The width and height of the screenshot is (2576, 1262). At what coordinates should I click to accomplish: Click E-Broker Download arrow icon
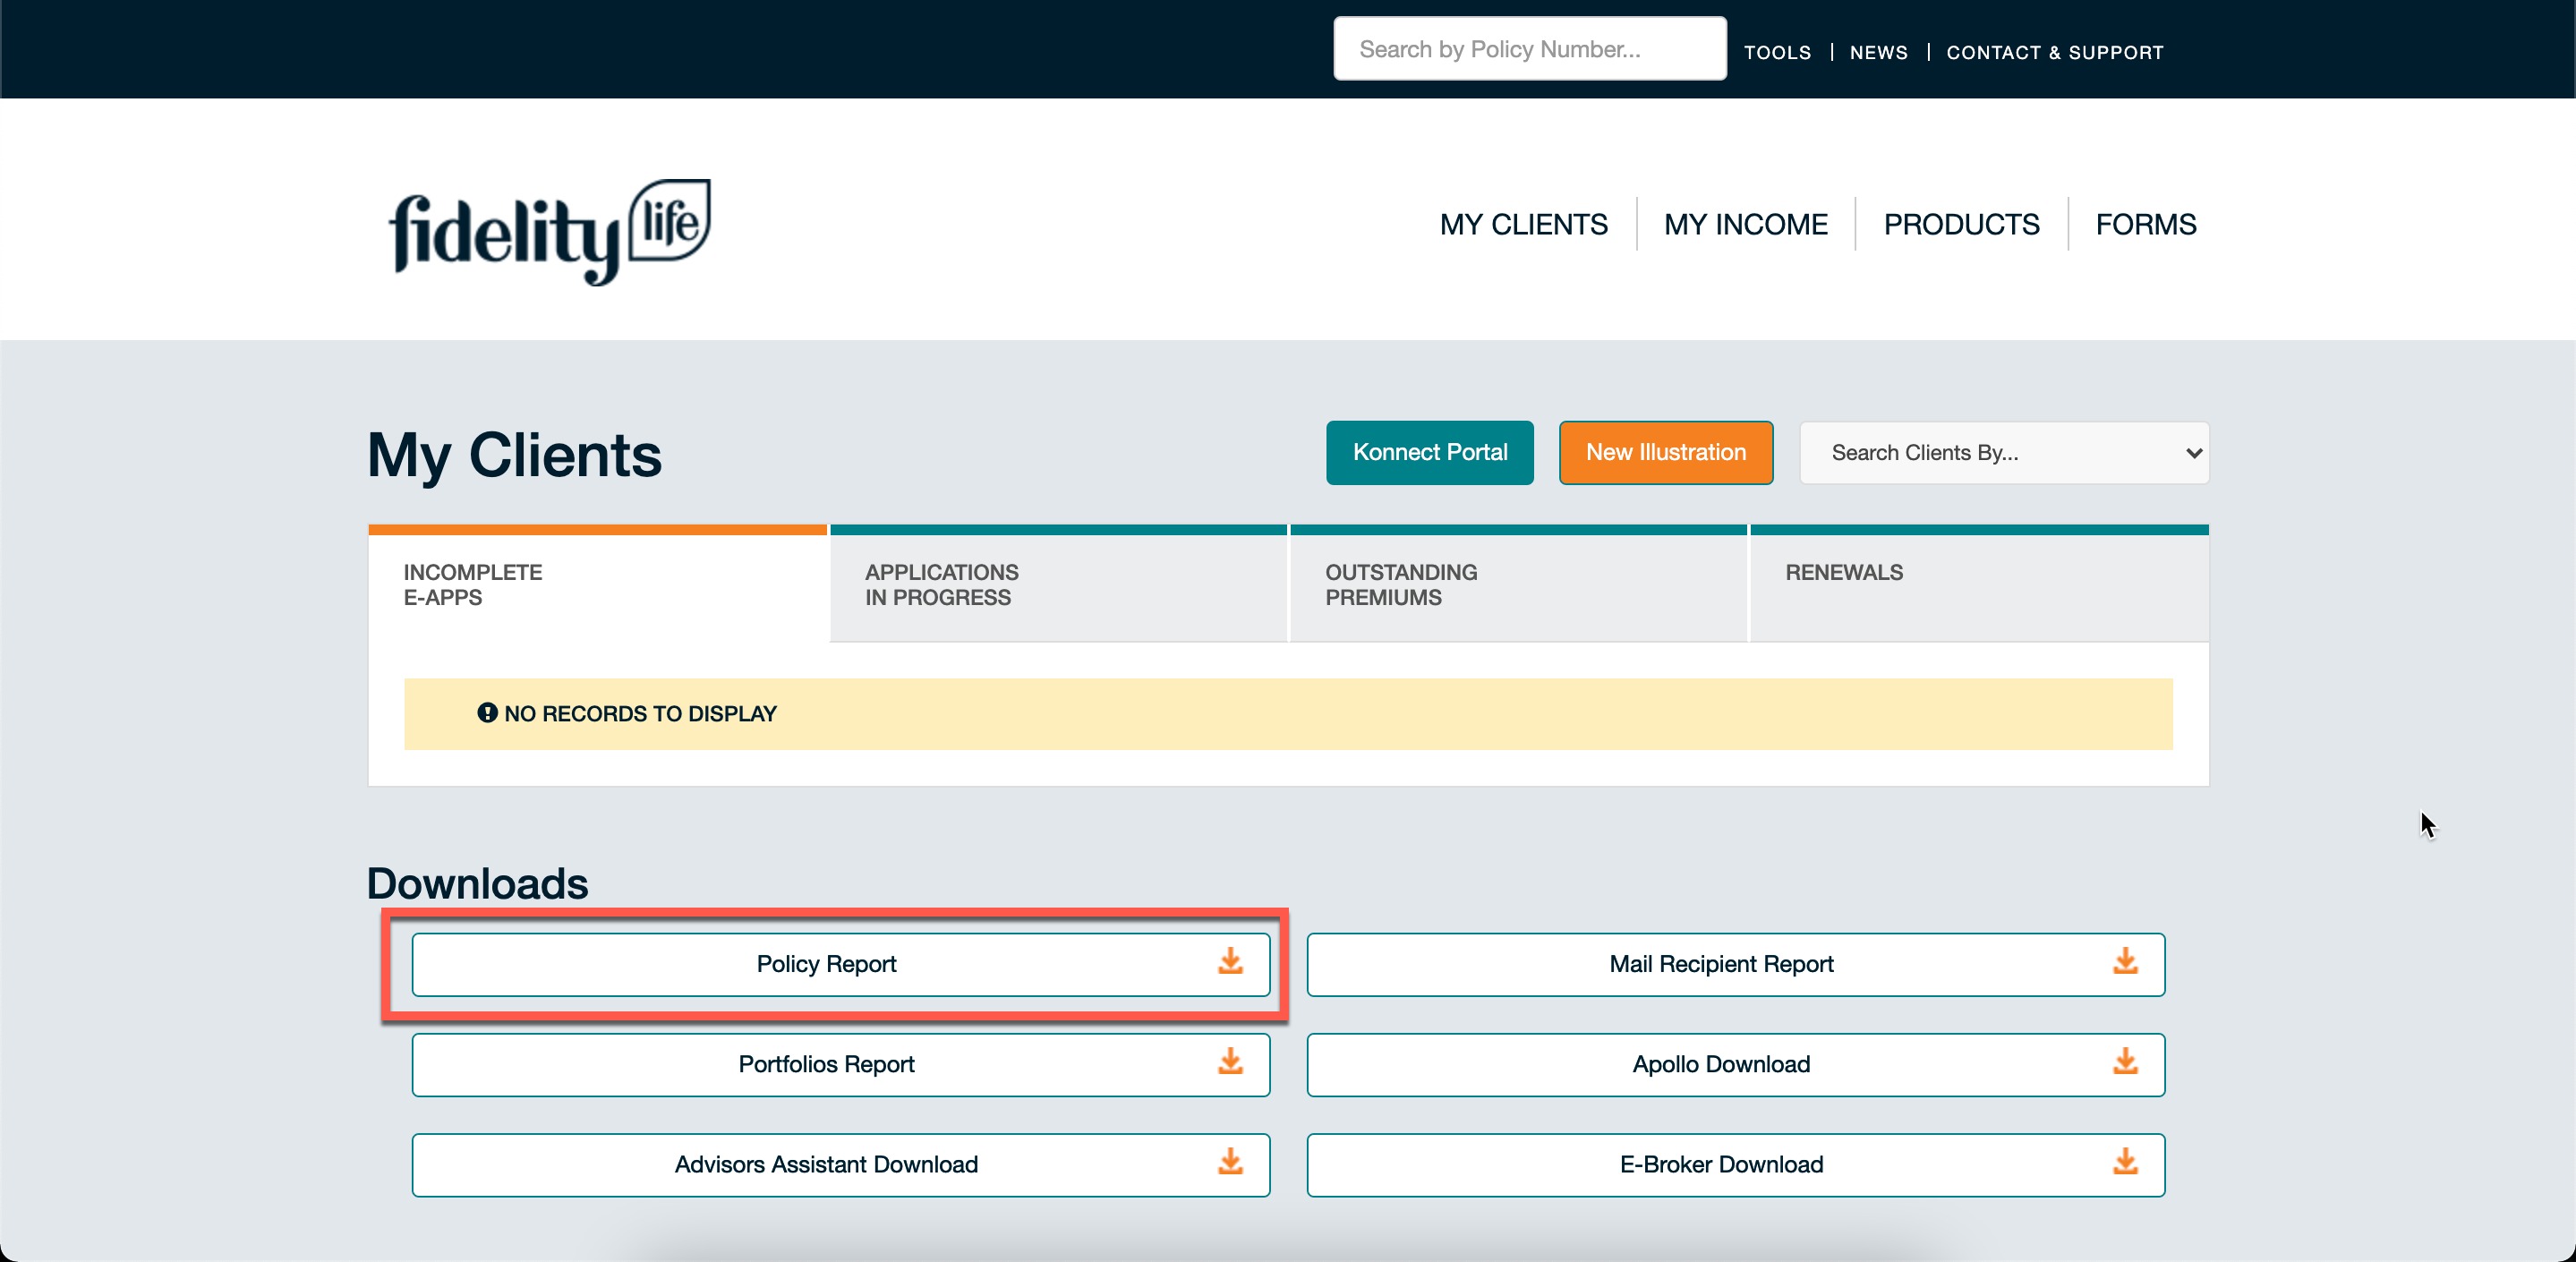(x=2125, y=1162)
